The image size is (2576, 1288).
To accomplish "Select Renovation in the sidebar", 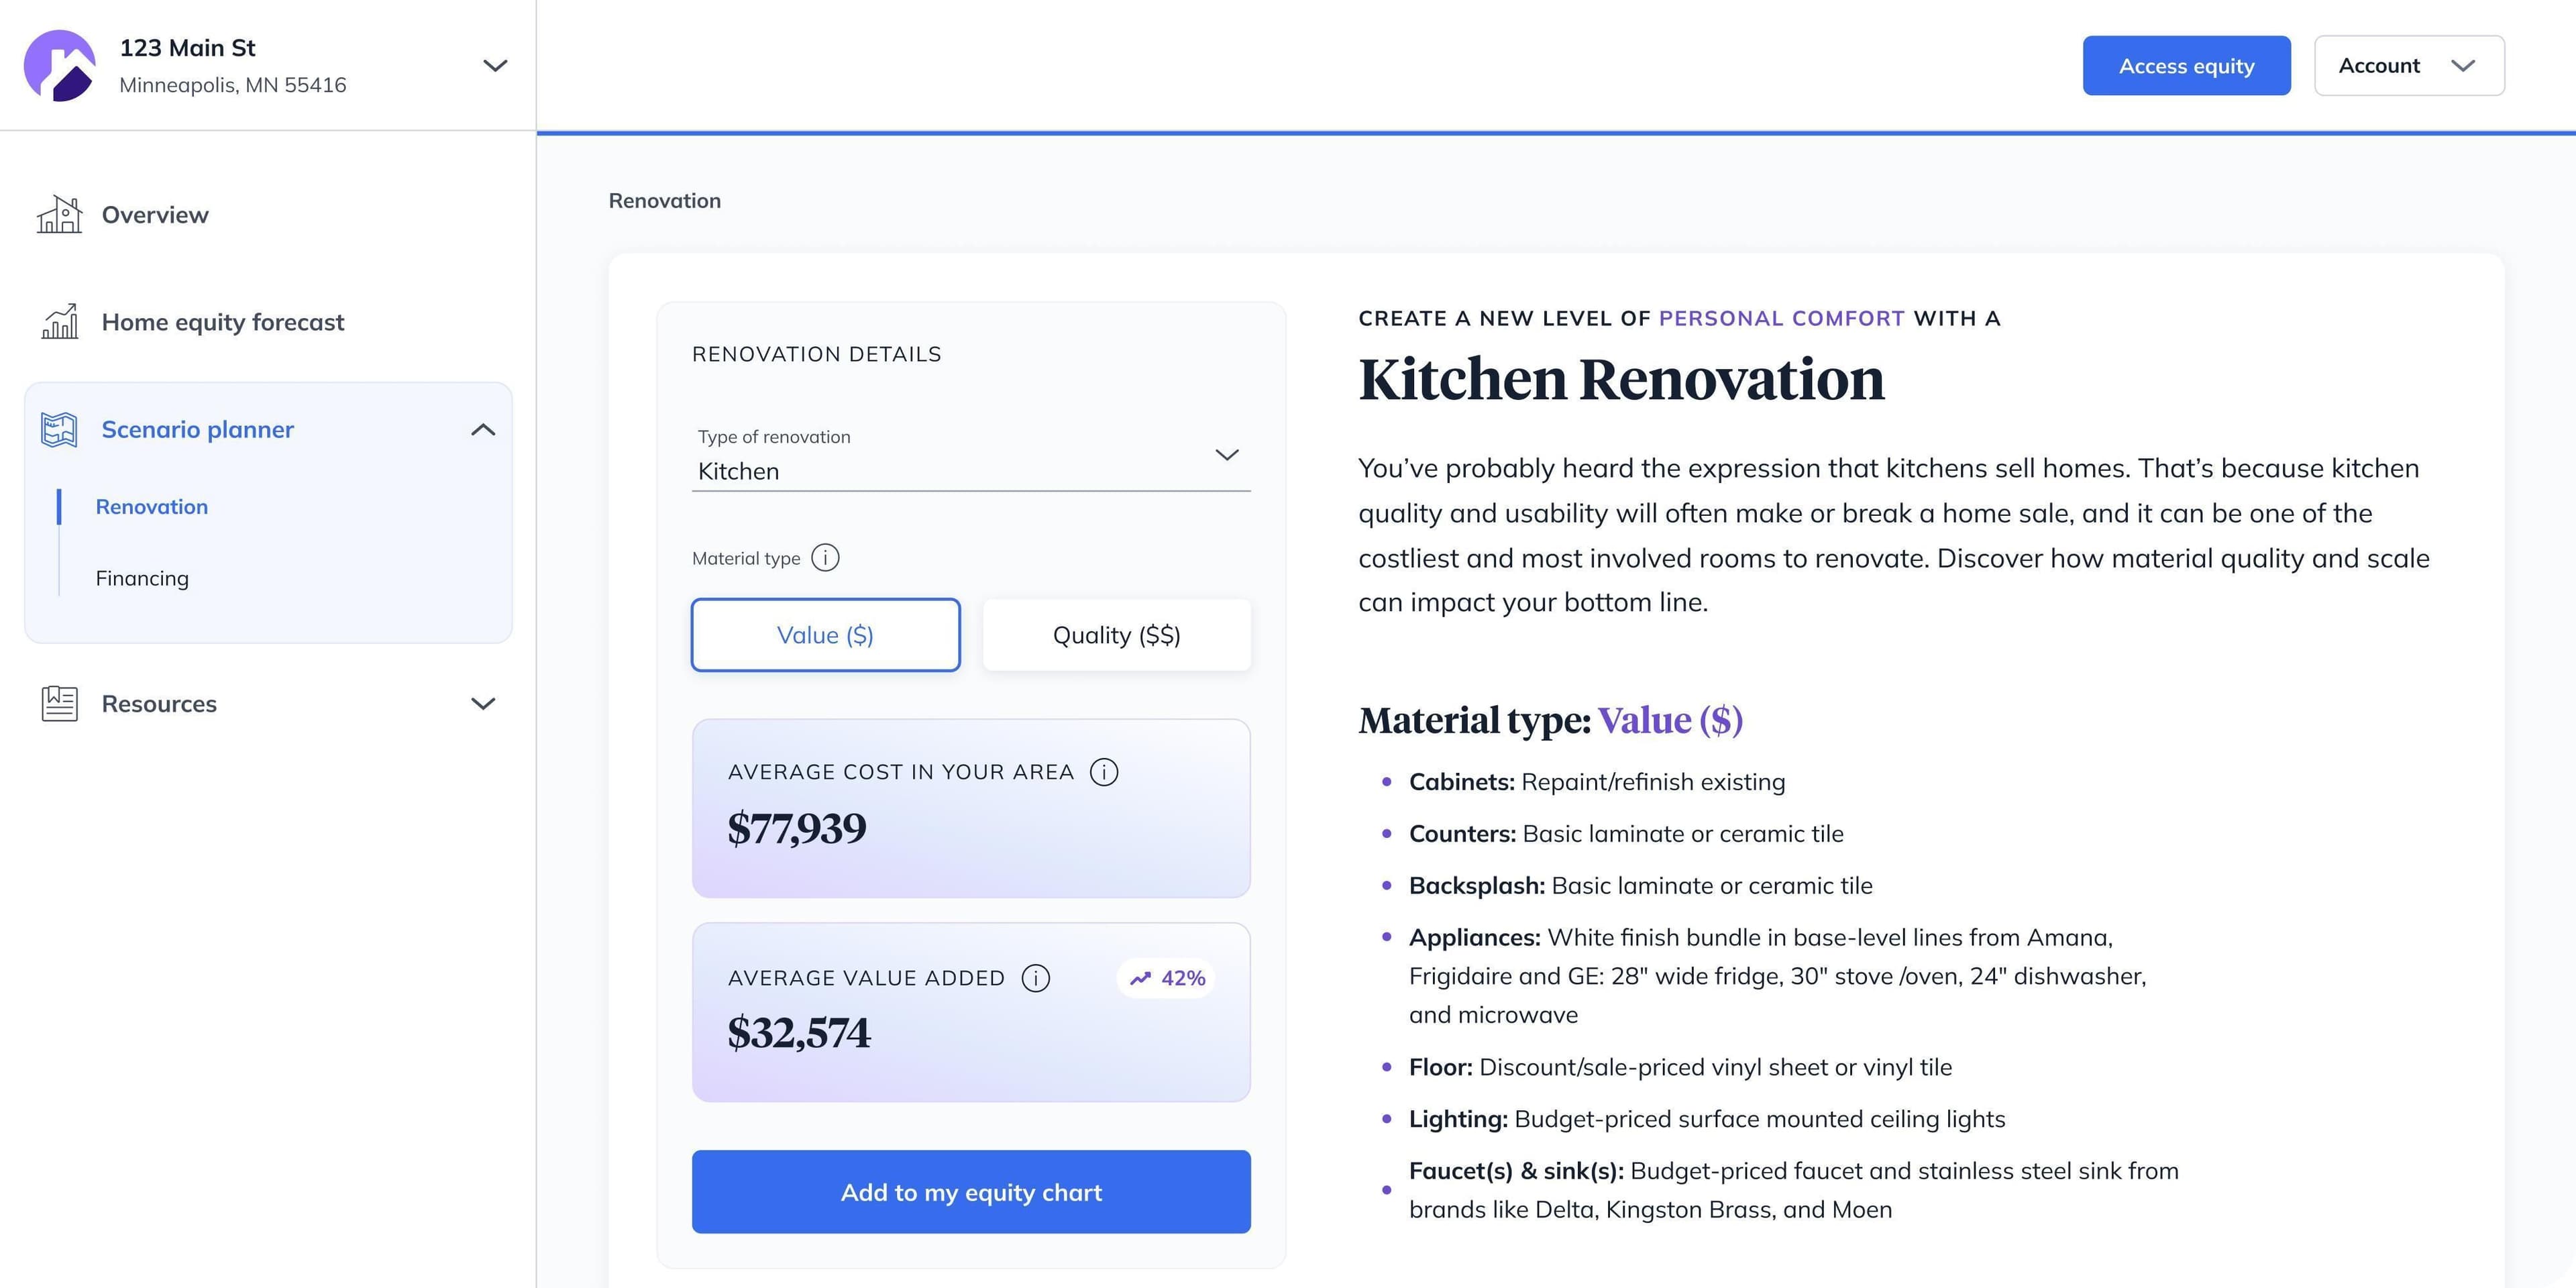I will (x=152, y=507).
